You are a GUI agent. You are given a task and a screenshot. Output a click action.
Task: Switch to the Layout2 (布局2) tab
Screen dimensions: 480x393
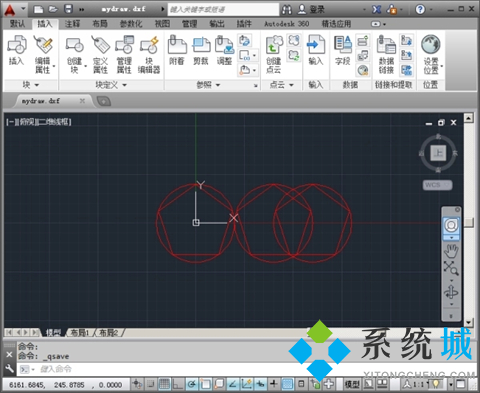[x=109, y=333]
